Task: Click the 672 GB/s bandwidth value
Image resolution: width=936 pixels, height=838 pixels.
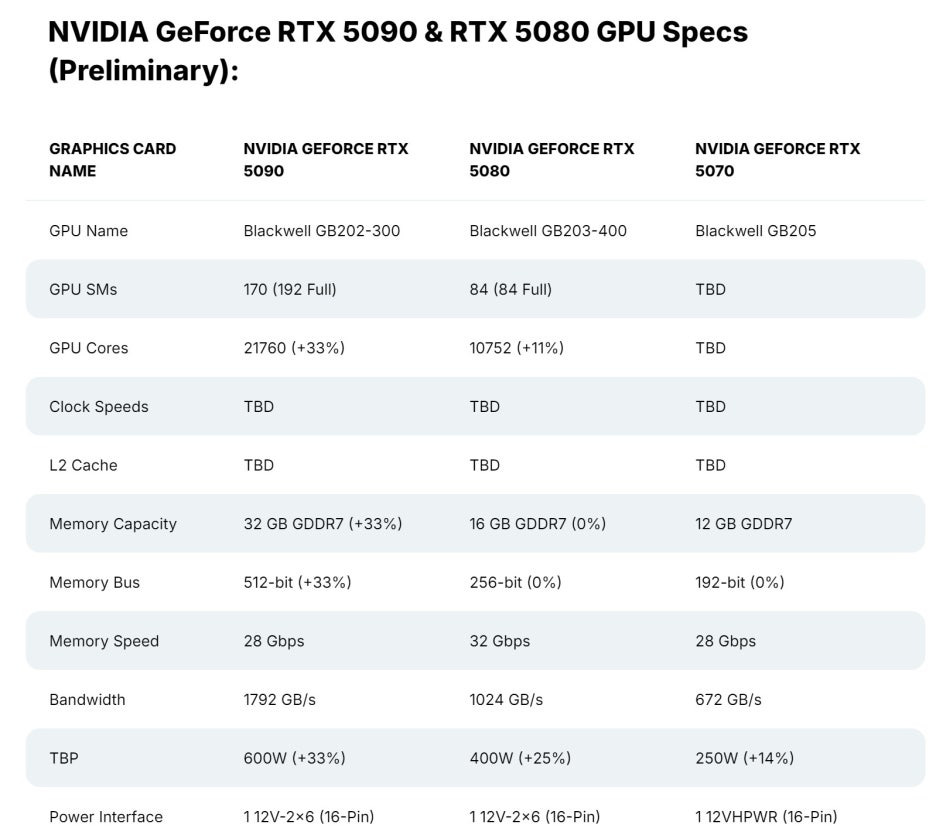Action: pyautogui.click(x=728, y=700)
